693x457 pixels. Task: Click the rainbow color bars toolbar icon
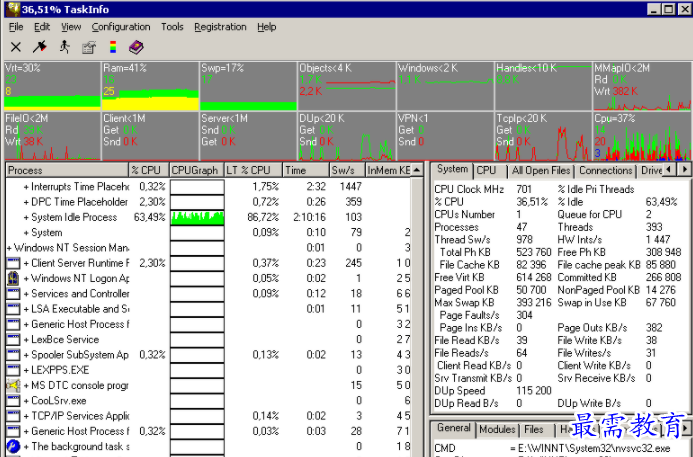click(112, 47)
